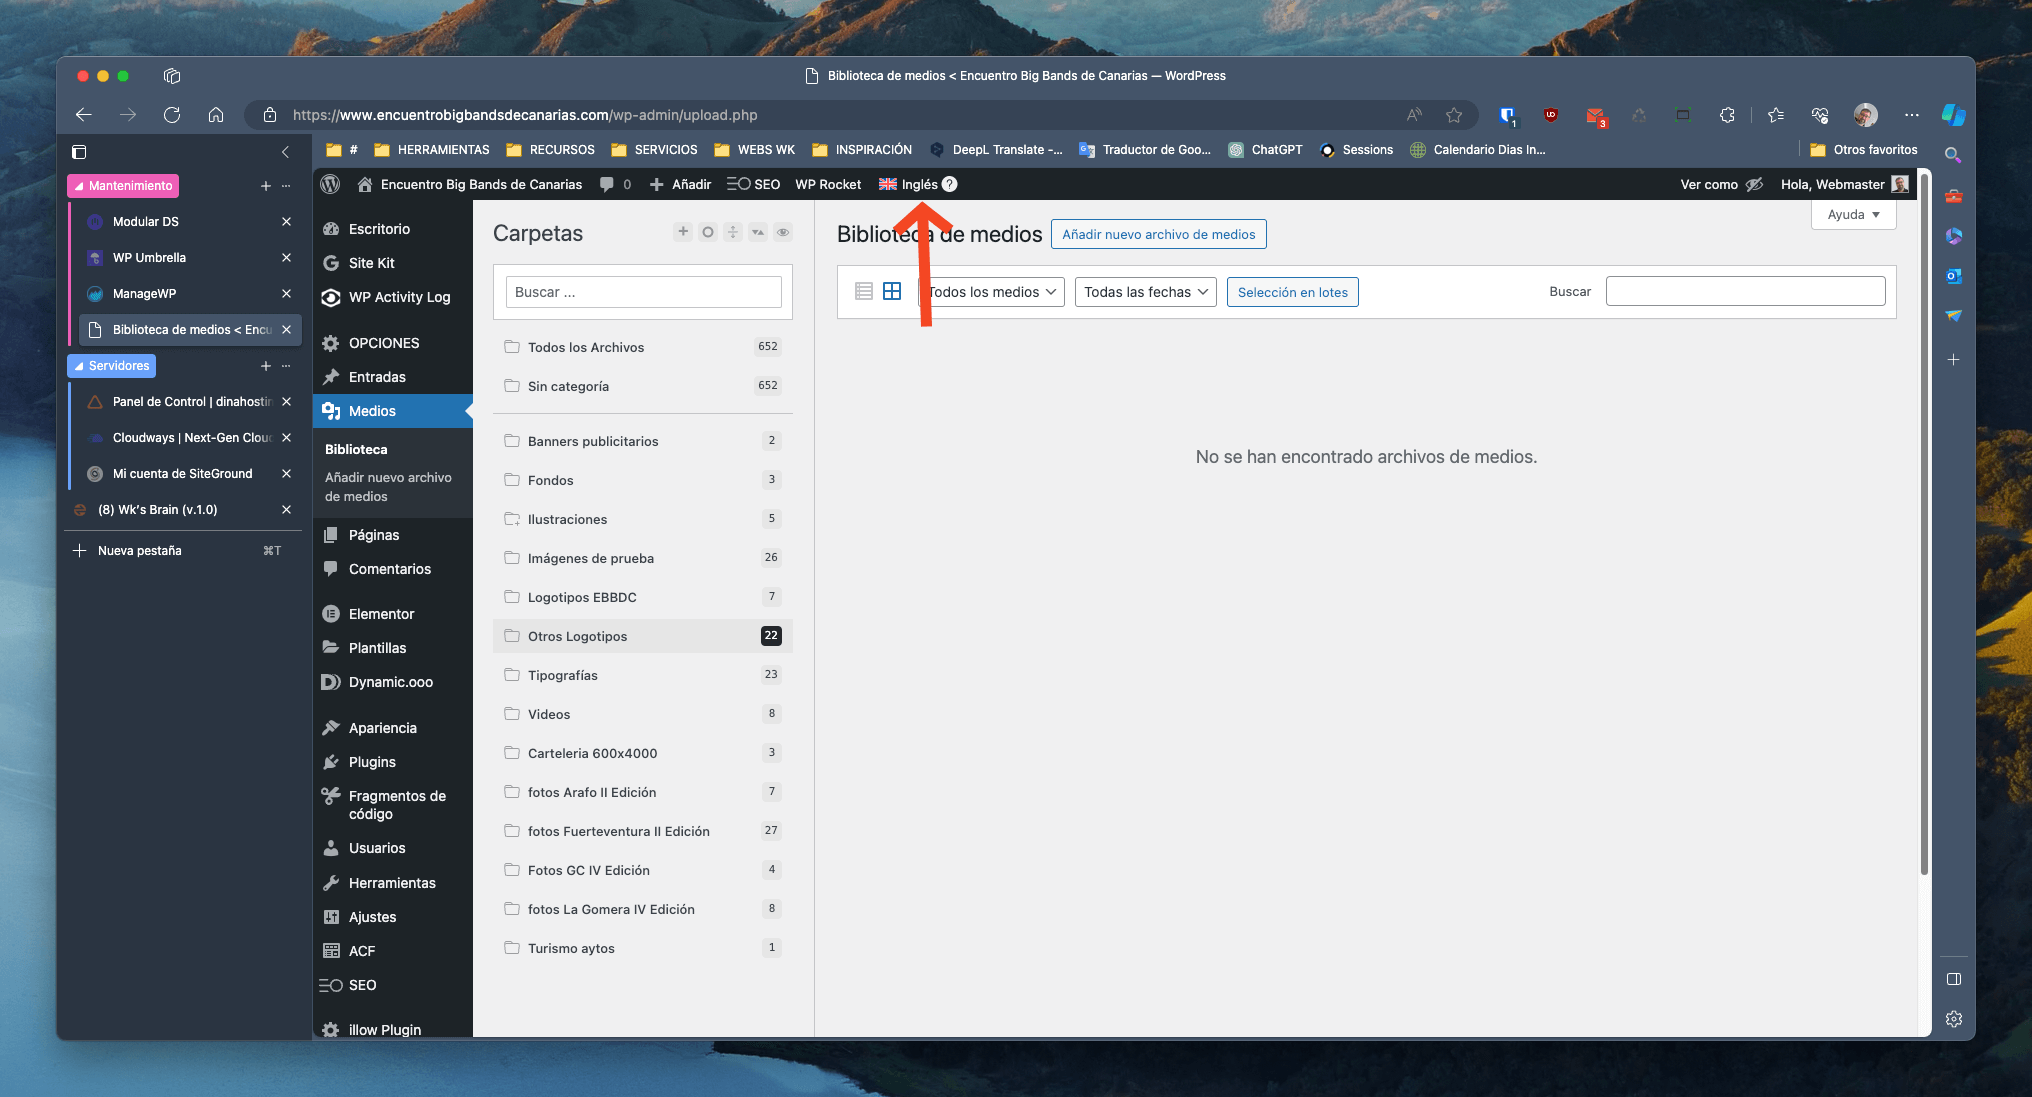The width and height of the screenshot is (2032, 1097).
Task: Switch media library to list view
Action: 864,291
